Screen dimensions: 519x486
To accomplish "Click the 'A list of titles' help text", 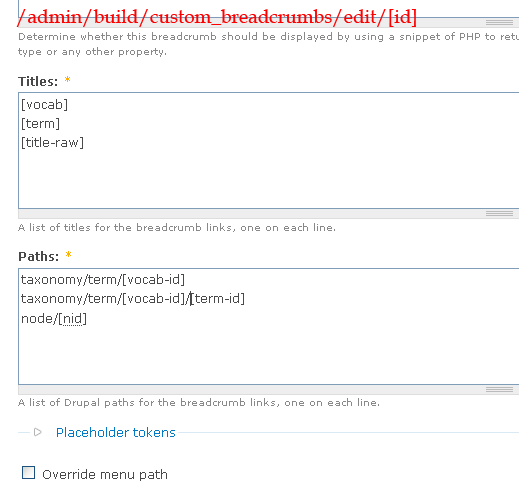I will pyautogui.click(x=177, y=228).
